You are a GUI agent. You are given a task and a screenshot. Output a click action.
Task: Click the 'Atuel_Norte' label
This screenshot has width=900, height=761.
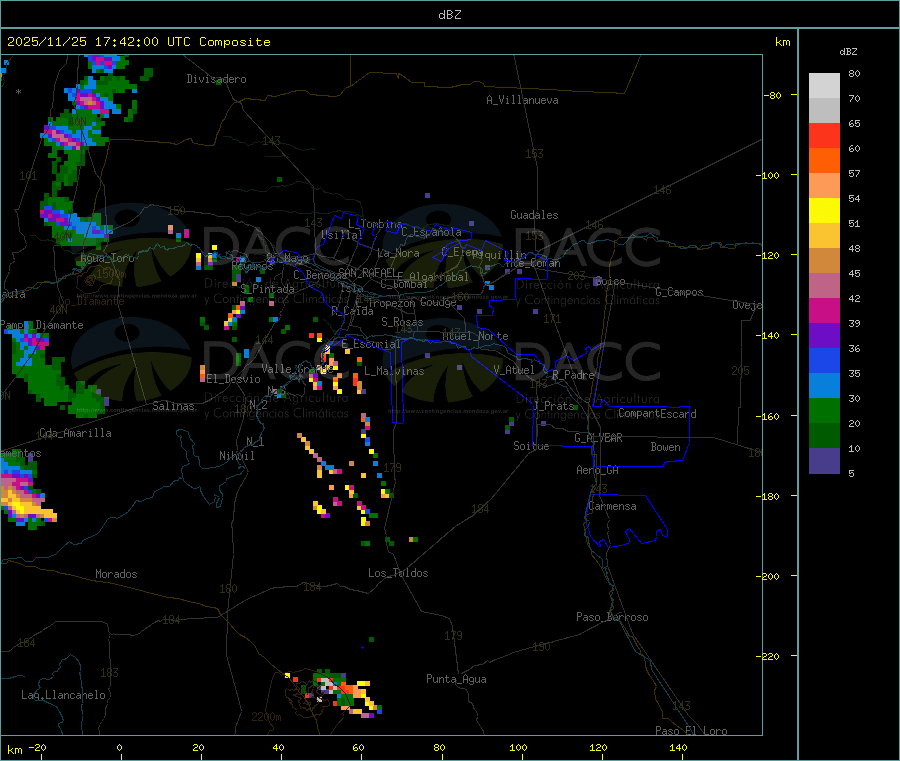click(475, 336)
